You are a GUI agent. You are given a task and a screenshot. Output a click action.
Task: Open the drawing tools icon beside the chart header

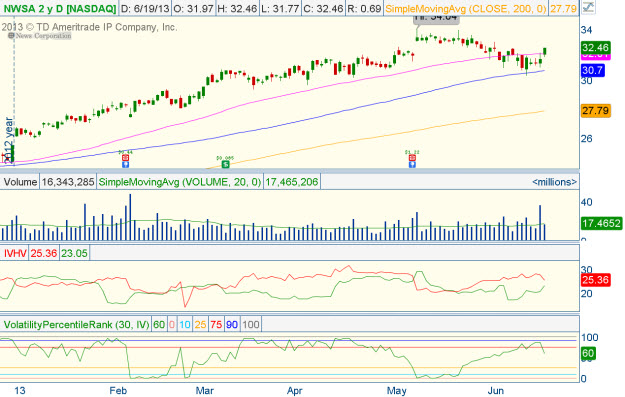(x=588, y=8)
